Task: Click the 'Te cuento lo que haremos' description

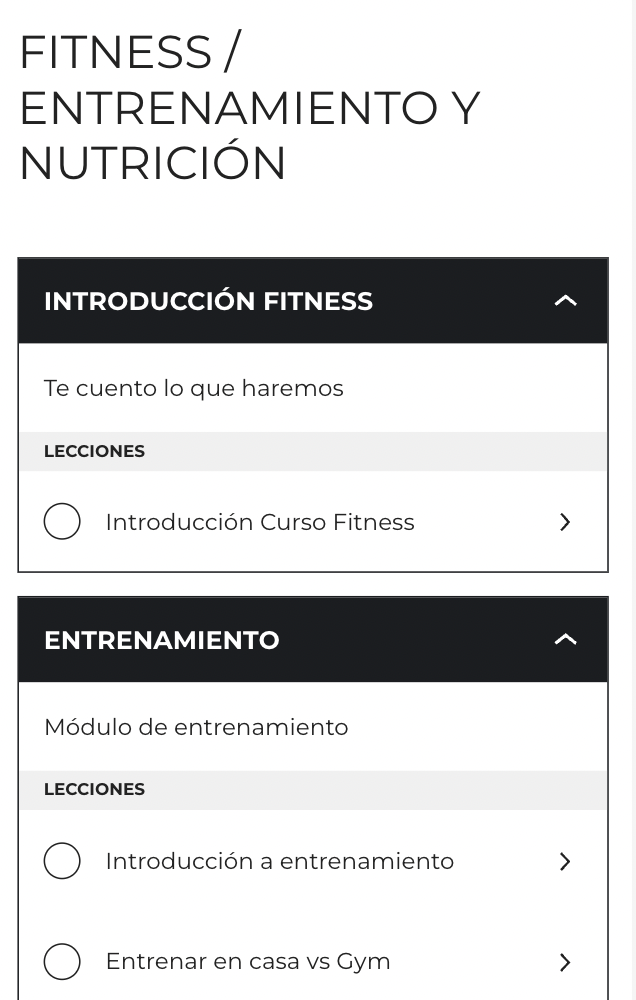Action: (x=193, y=388)
